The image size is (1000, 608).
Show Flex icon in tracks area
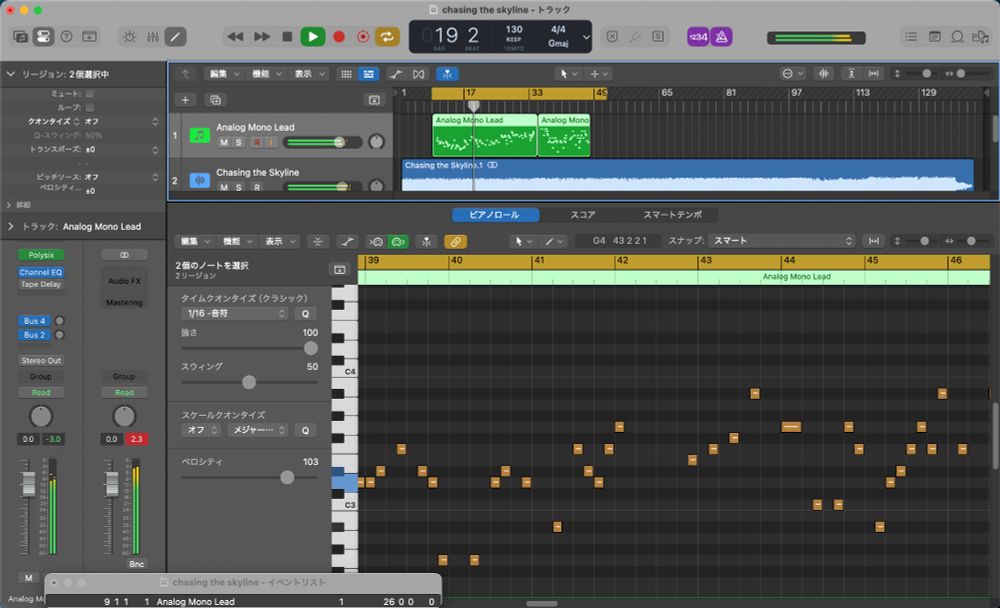(x=418, y=74)
